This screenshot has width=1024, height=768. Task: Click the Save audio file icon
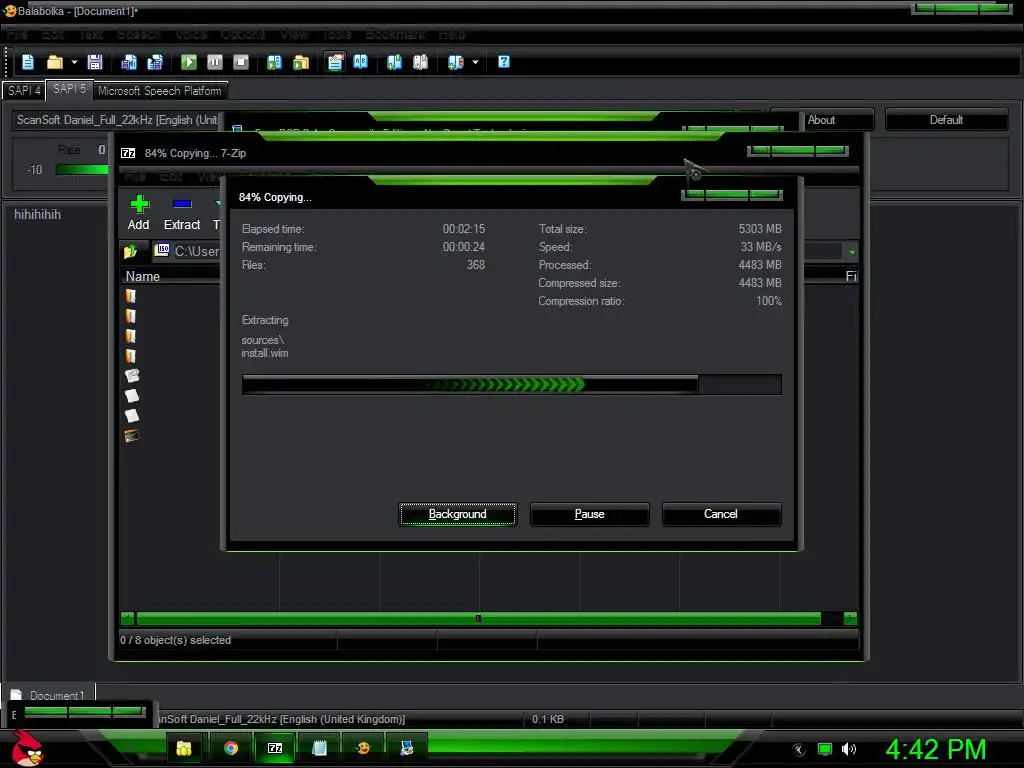pos(129,62)
